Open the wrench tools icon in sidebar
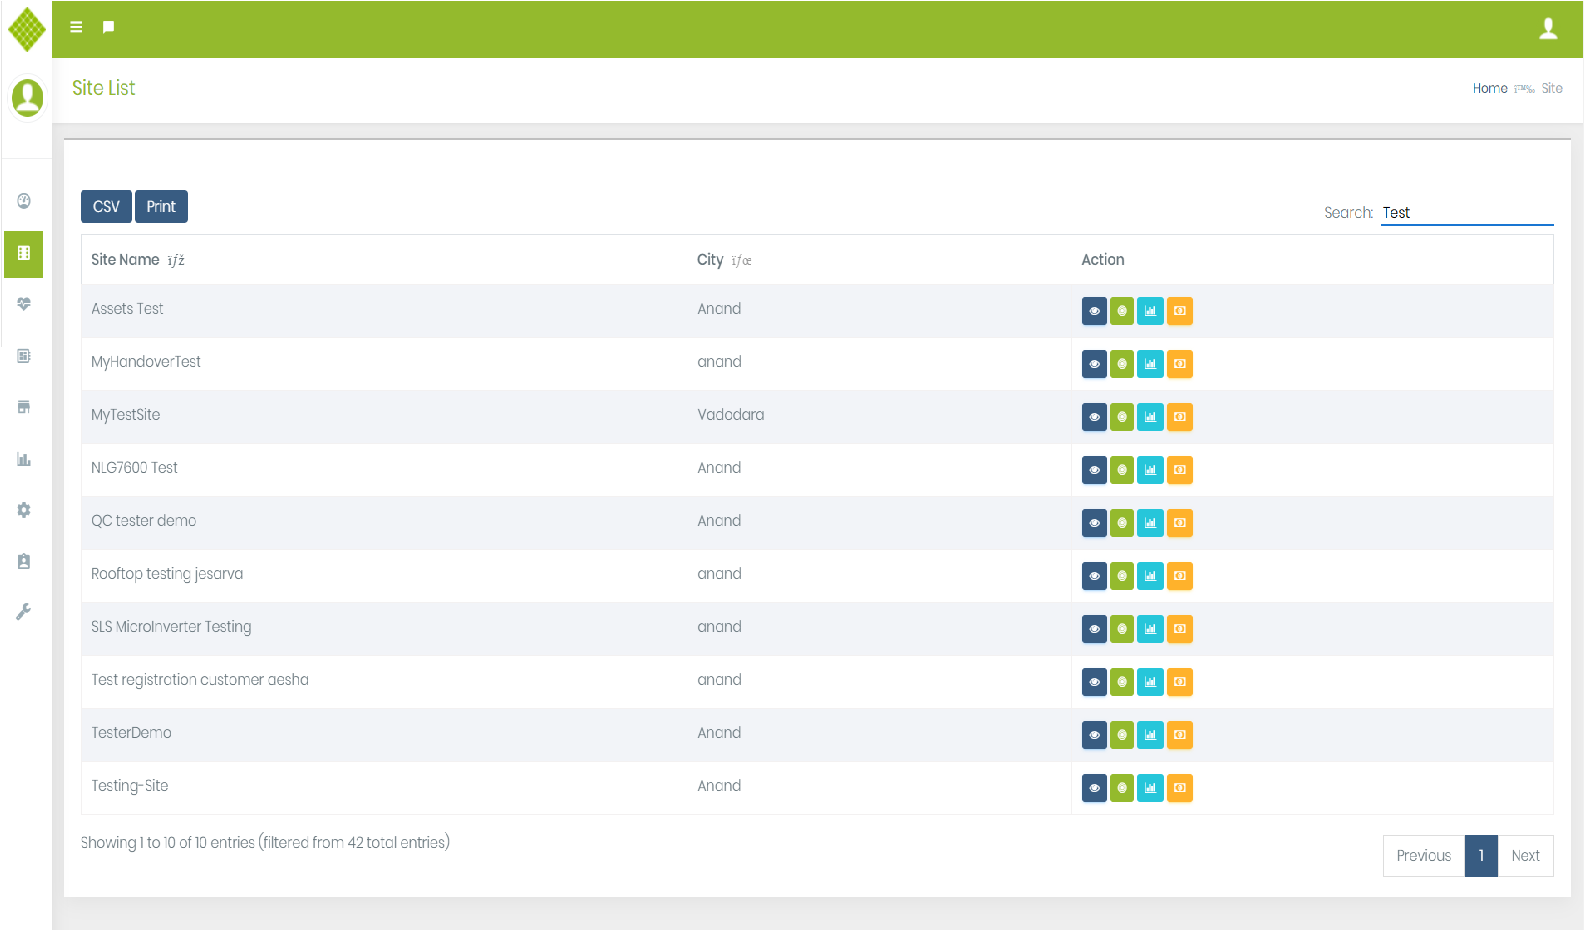1584x930 pixels. click(24, 612)
